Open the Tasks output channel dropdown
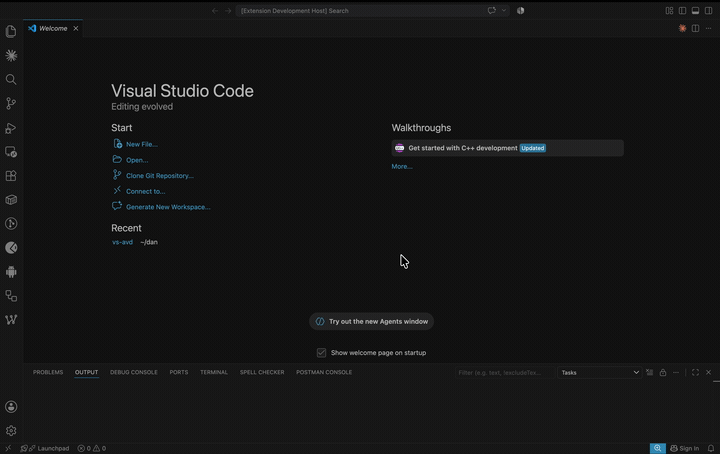 point(599,373)
